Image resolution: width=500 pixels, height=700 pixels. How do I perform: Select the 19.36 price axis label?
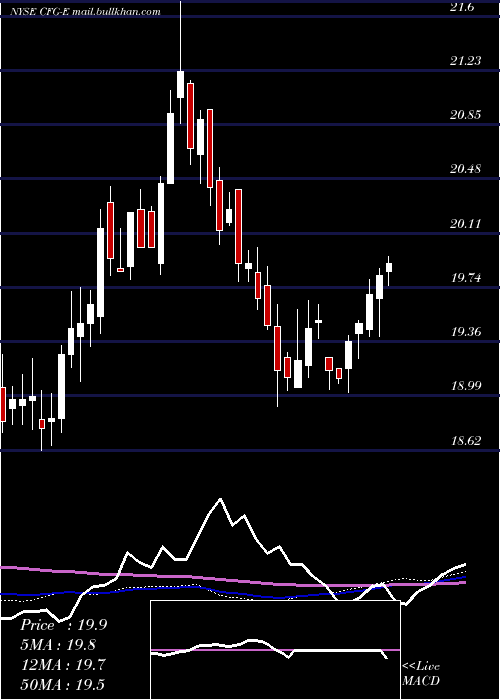coord(466,332)
